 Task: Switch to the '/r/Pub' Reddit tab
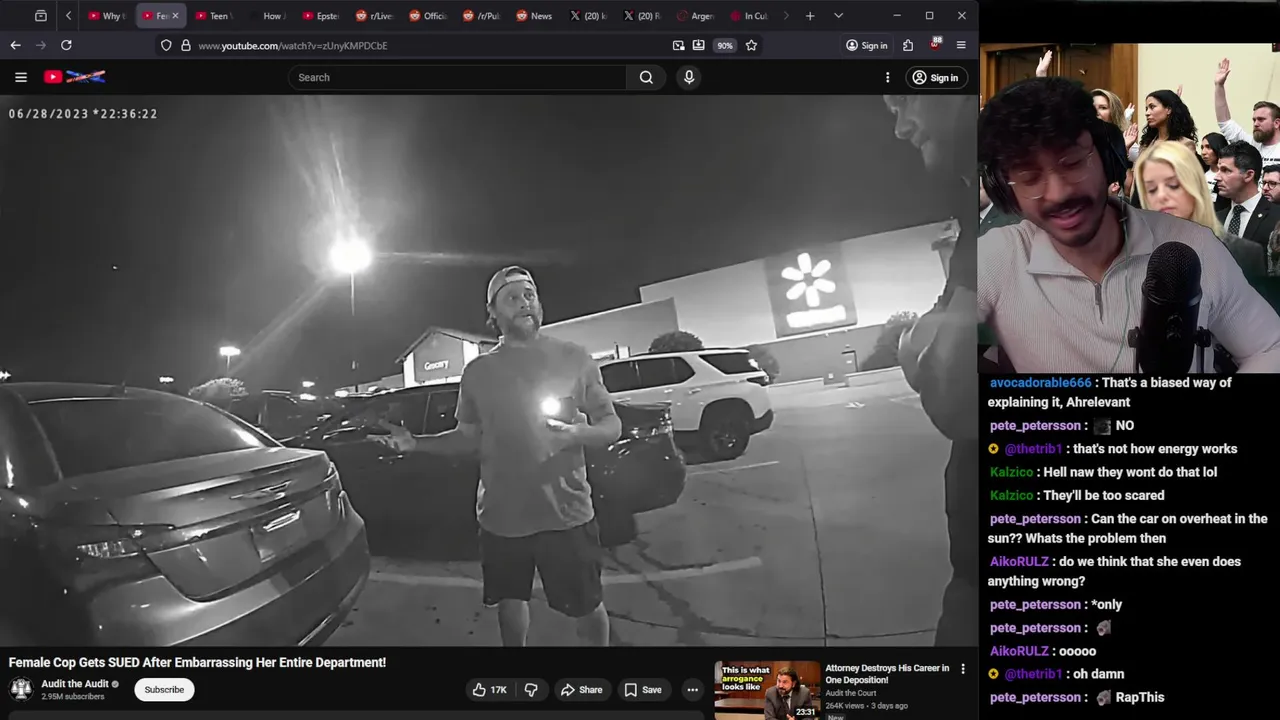481,16
